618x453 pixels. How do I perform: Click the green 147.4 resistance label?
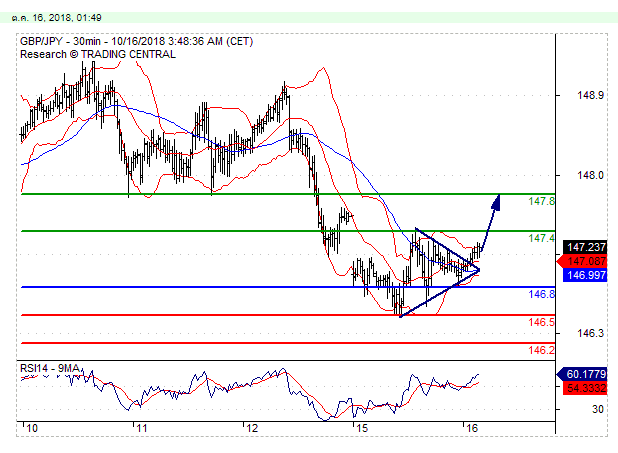pyautogui.click(x=541, y=239)
